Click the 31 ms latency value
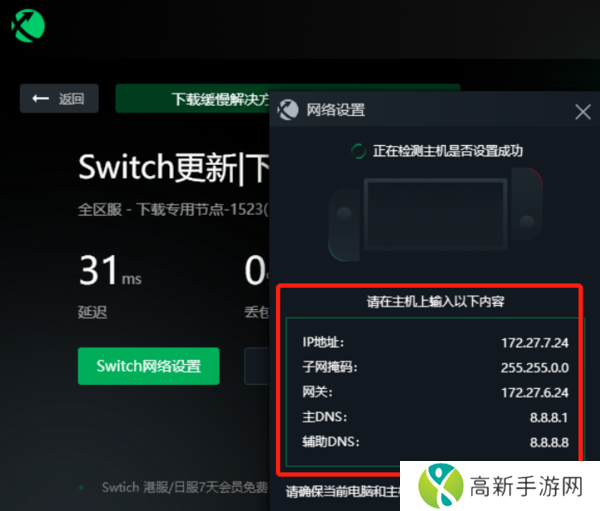This screenshot has width=600, height=511. click(x=110, y=270)
